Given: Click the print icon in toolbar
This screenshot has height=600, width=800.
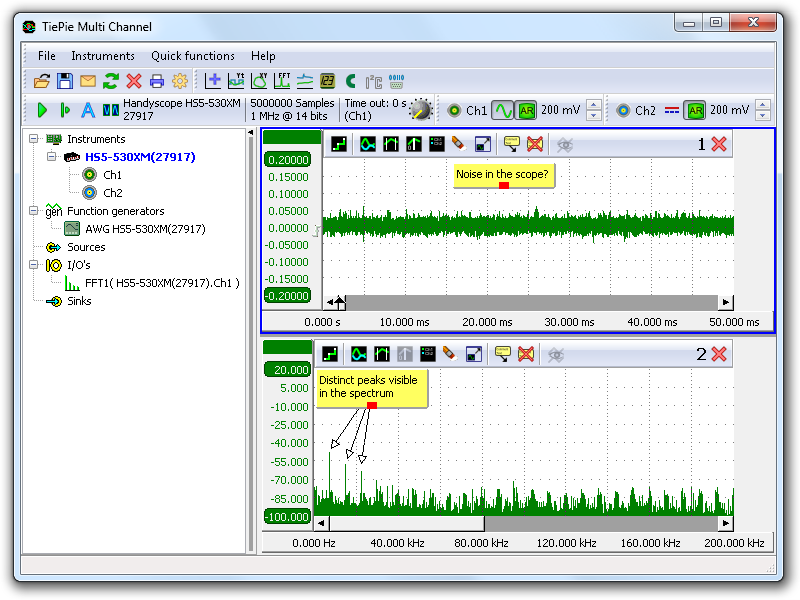Looking at the screenshot, I should [157, 81].
